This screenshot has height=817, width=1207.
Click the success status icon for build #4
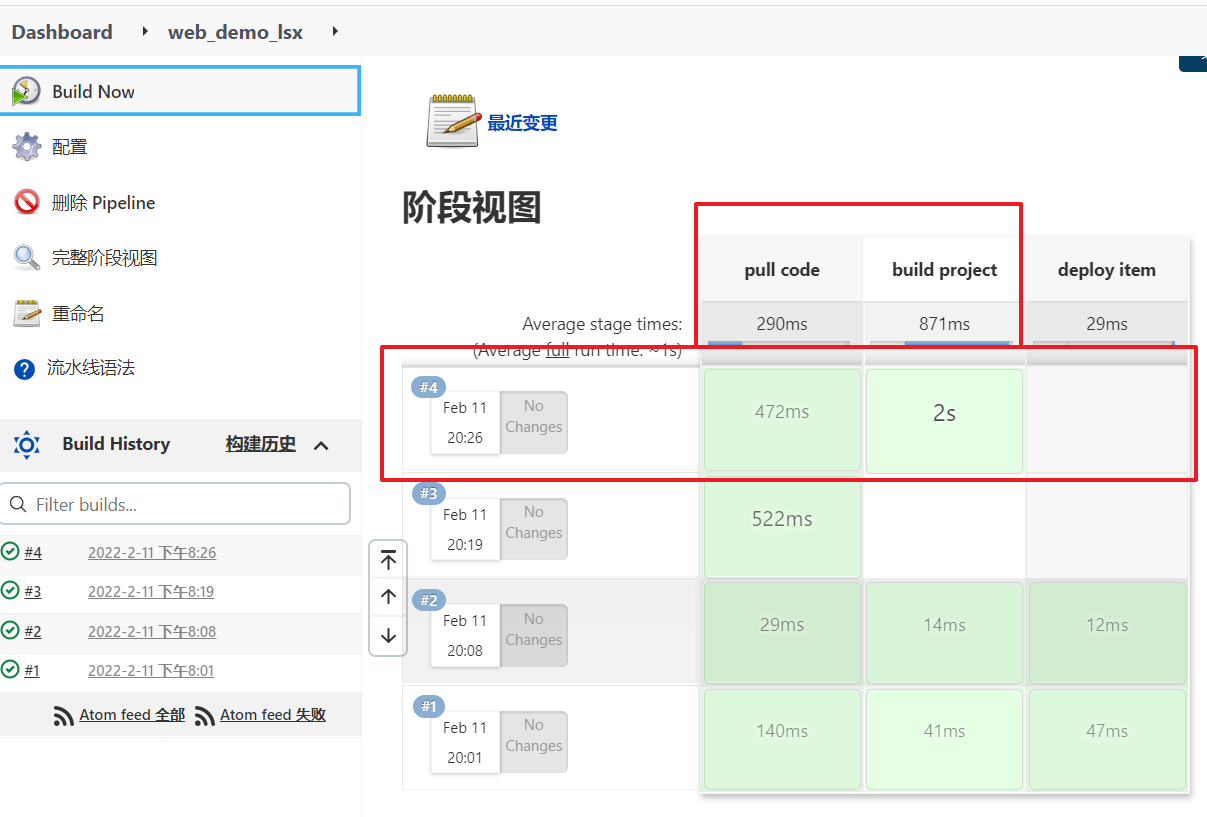10,552
